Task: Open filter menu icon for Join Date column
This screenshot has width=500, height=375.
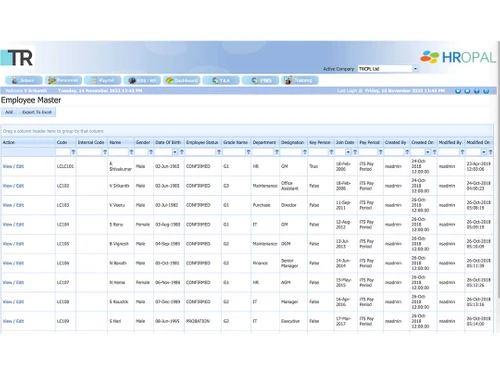Action: (355, 152)
